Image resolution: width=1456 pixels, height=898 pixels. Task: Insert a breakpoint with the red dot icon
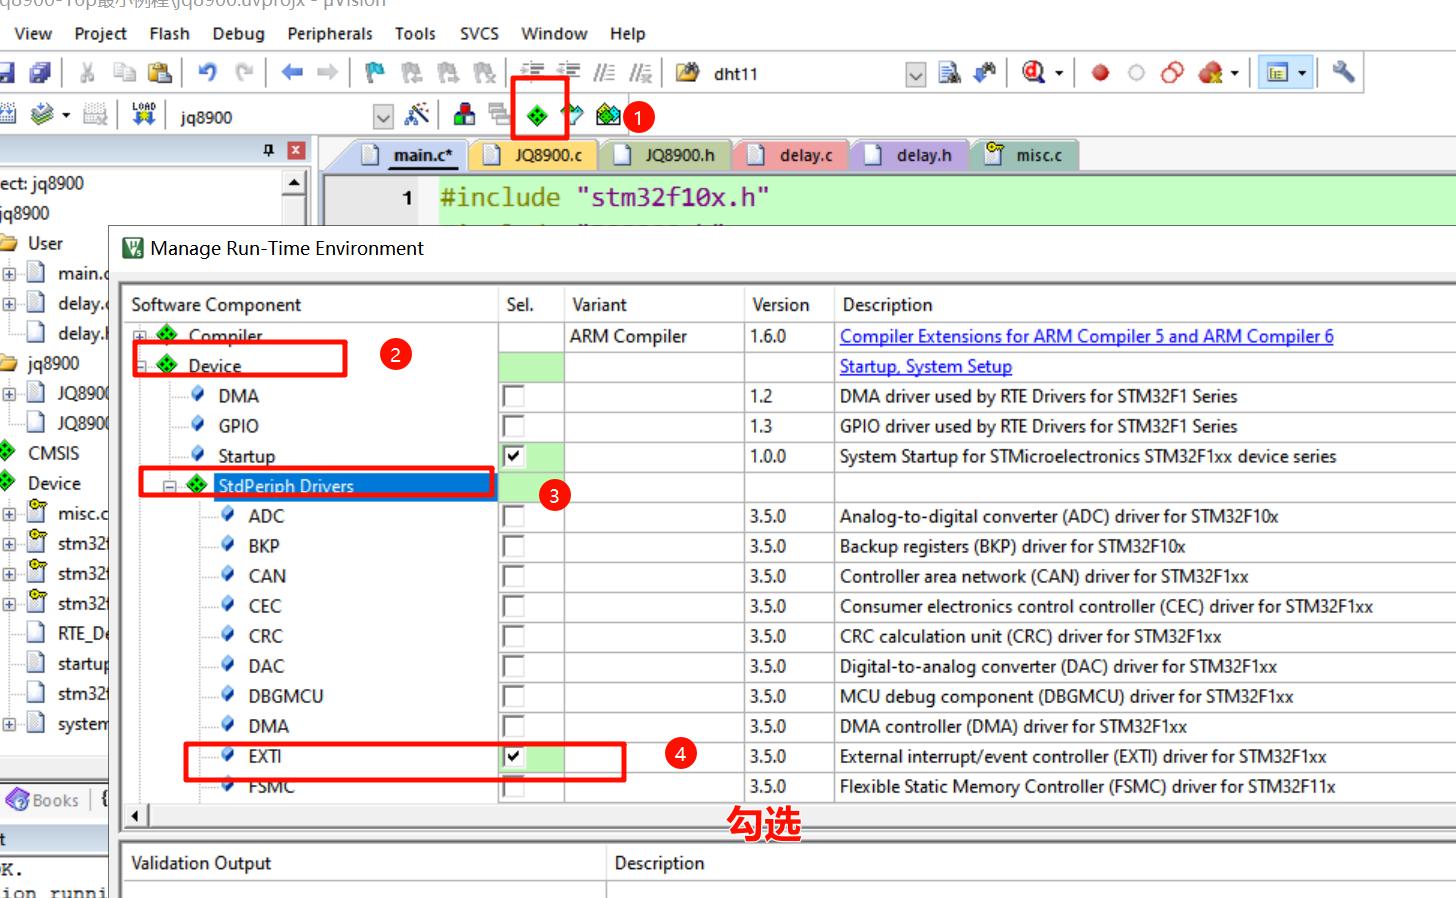coord(1100,72)
